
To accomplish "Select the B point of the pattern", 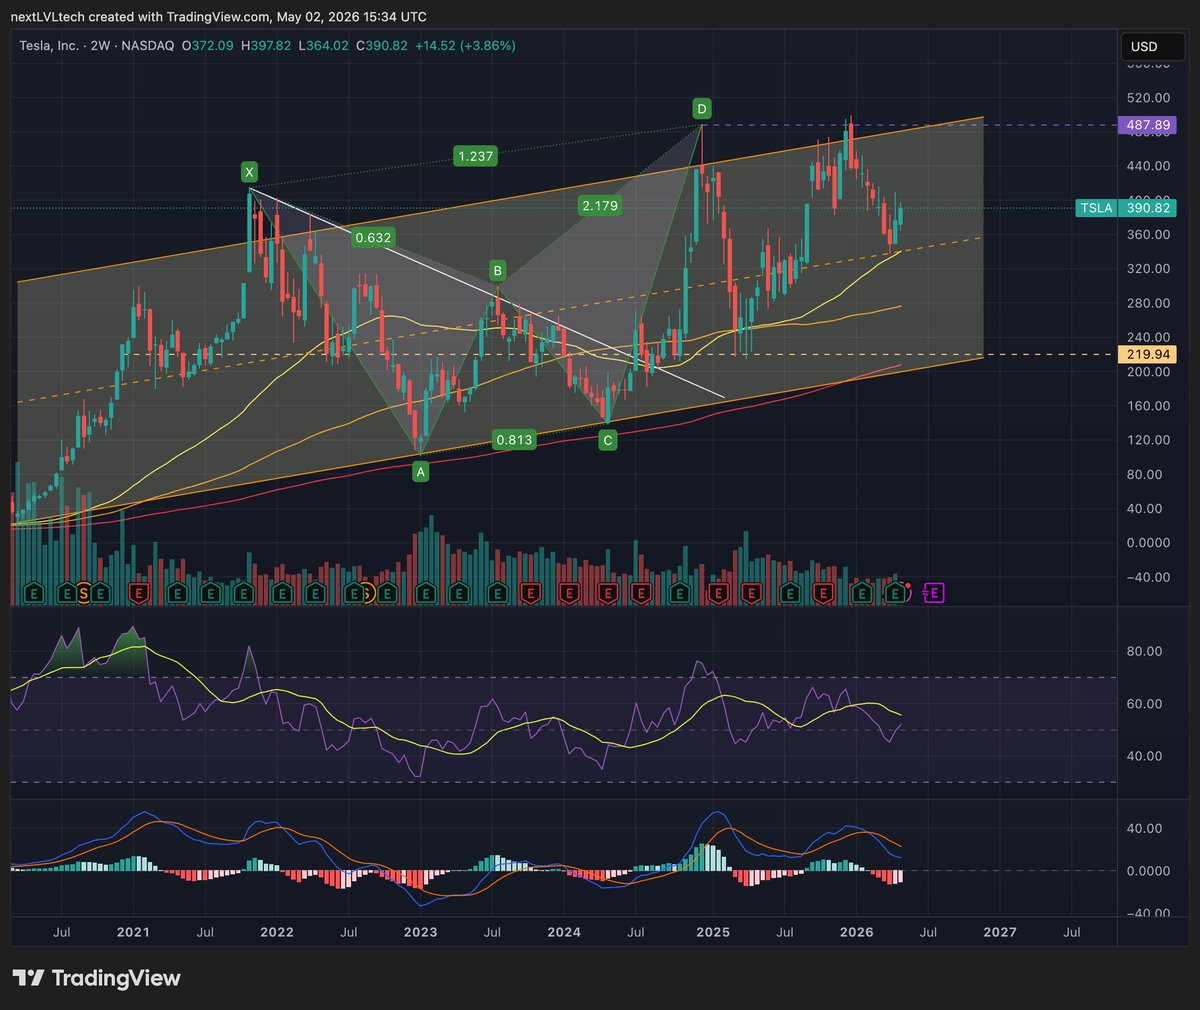I will click(x=497, y=270).
